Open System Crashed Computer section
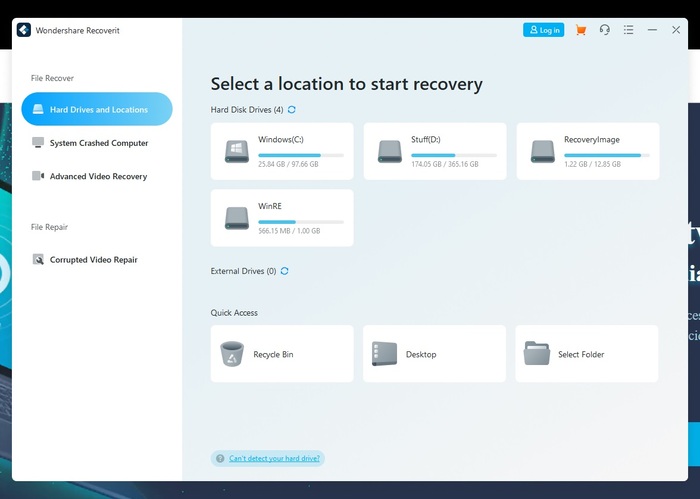Screen dimensions: 700x499 click(x=98, y=143)
